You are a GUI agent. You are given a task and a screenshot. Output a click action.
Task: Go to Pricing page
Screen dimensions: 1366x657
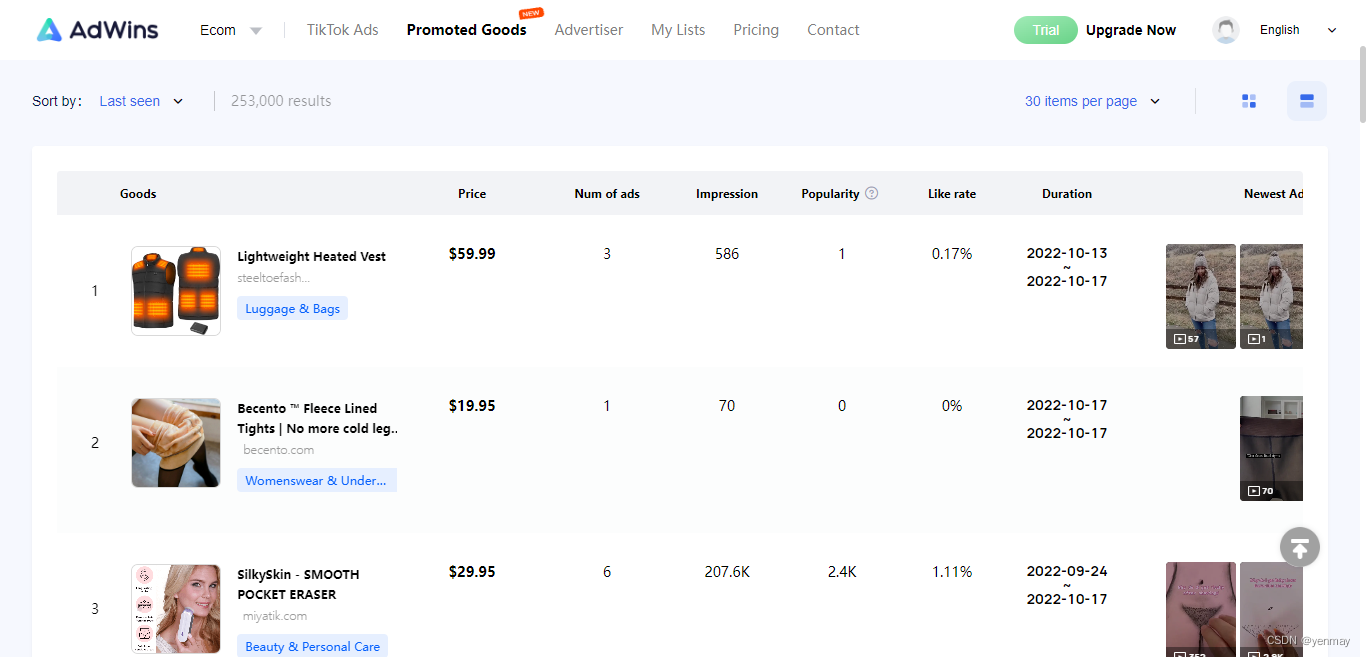click(x=756, y=30)
